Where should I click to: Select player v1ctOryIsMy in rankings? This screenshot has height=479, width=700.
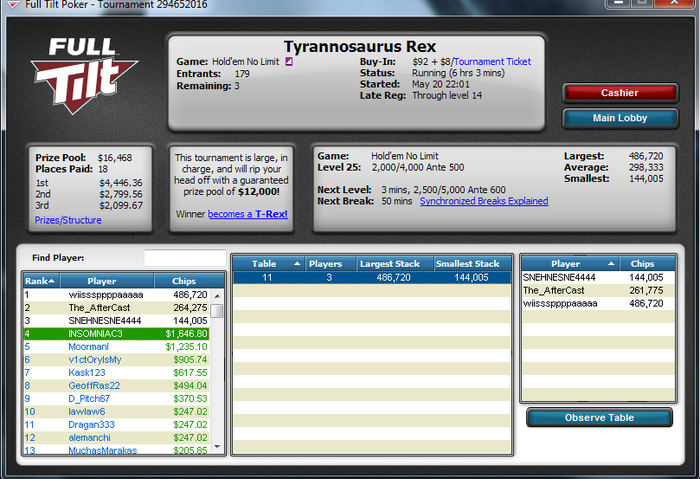[x=117, y=359]
